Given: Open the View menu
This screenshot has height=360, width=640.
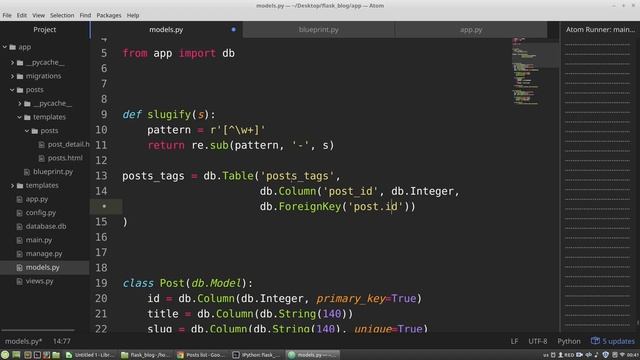Looking at the screenshot, I should click(x=38, y=15).
